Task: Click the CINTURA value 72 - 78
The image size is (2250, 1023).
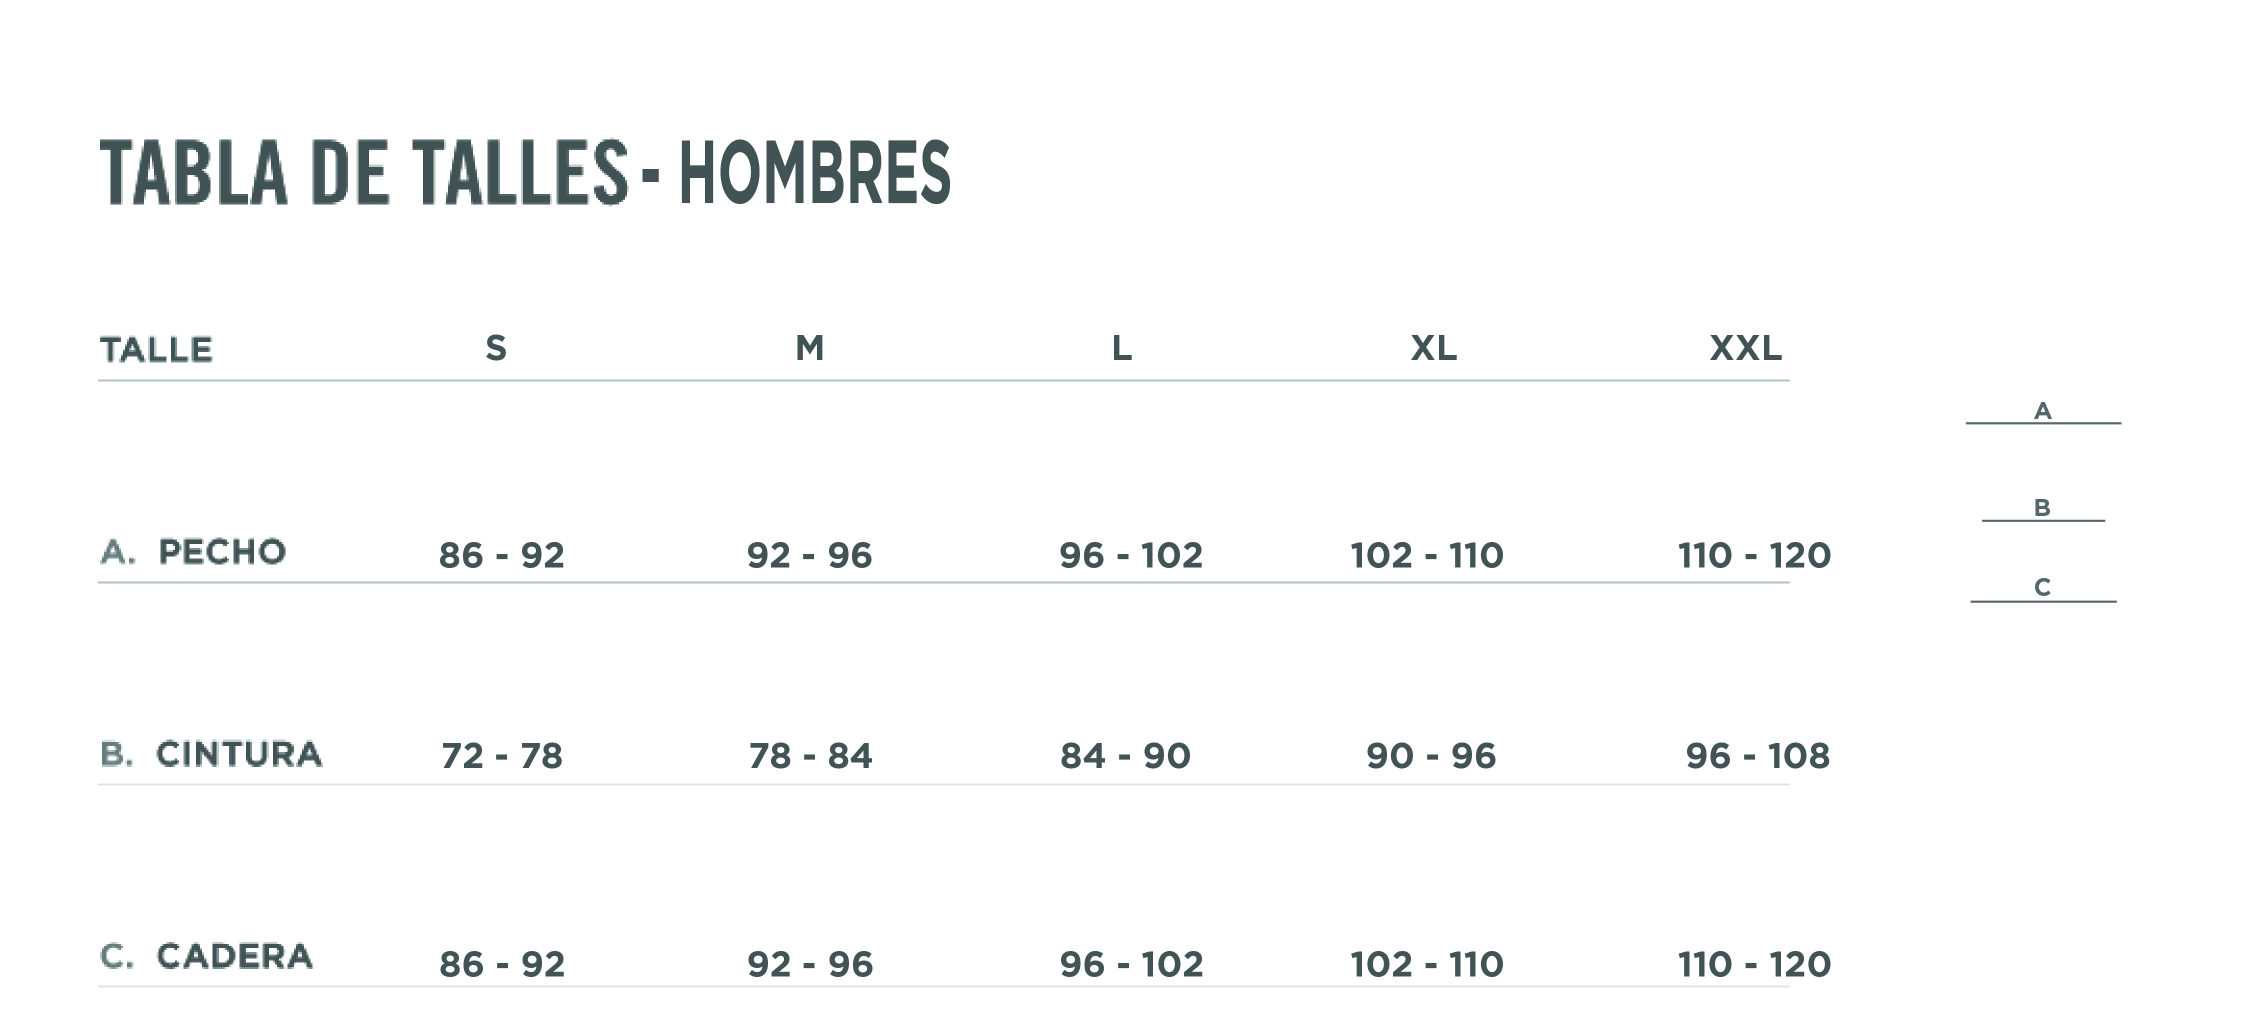Action: click(x=502, y=756)
